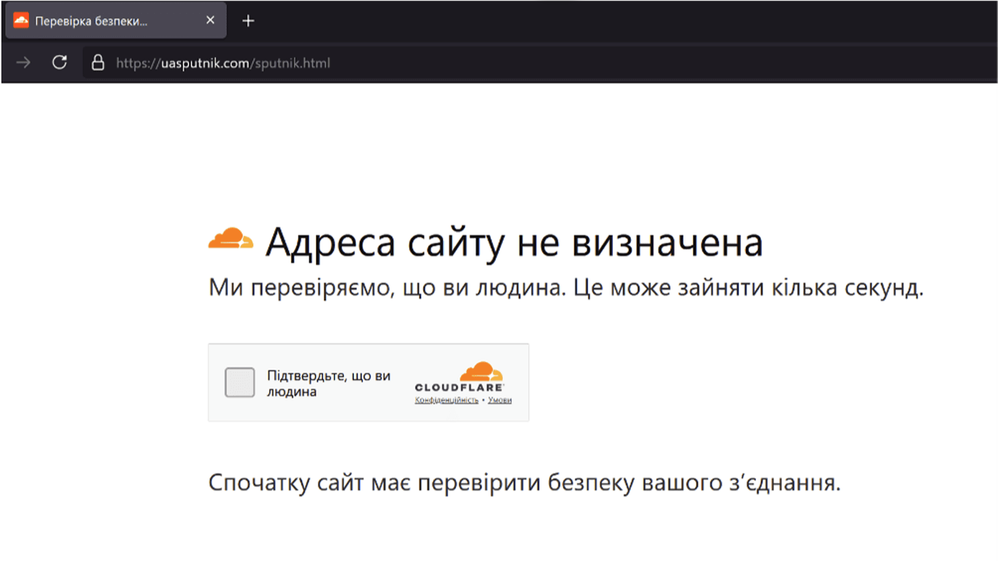Click the Cloudflare favicon in the tab

[x=21, y=20]
